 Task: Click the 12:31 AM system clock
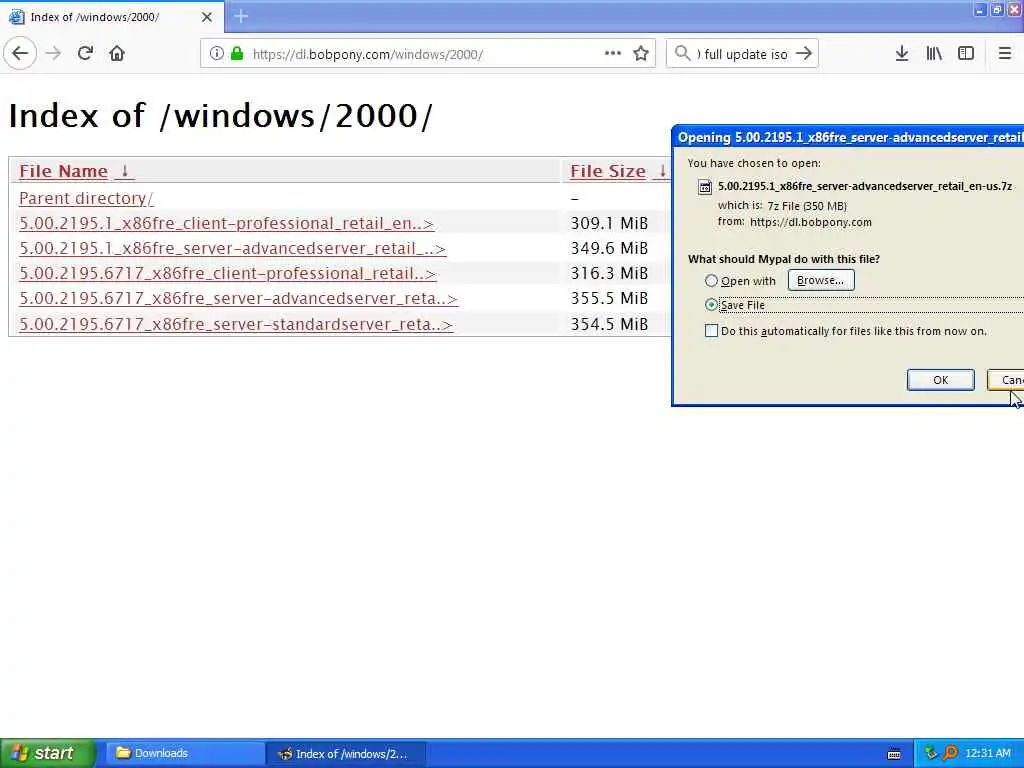[987, 753]
